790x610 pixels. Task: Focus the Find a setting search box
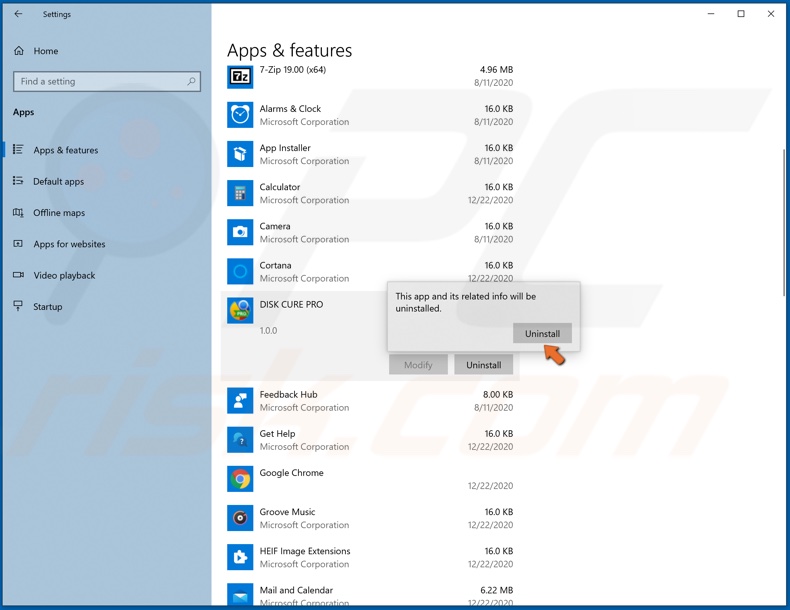pyautogui.click(x=107, y=81)
